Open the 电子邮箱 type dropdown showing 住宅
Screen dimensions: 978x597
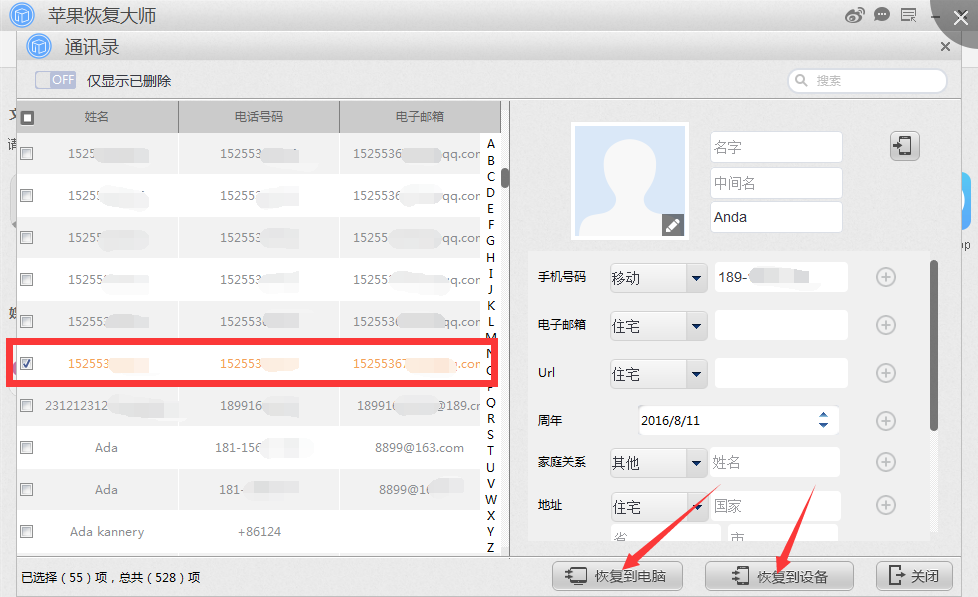pos(697,326)
